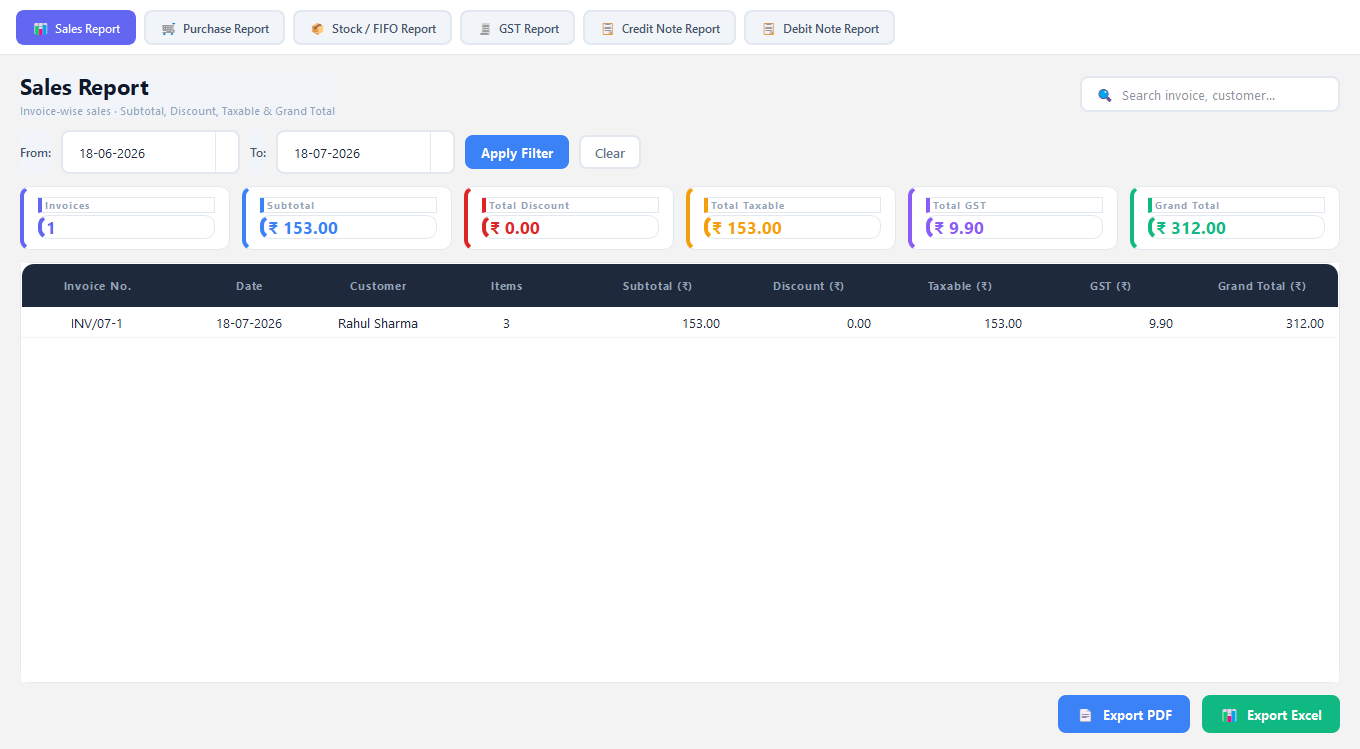Click the Sales Report tab chart icon
The height and width of the screenshot is (749, 1360).
40,29
